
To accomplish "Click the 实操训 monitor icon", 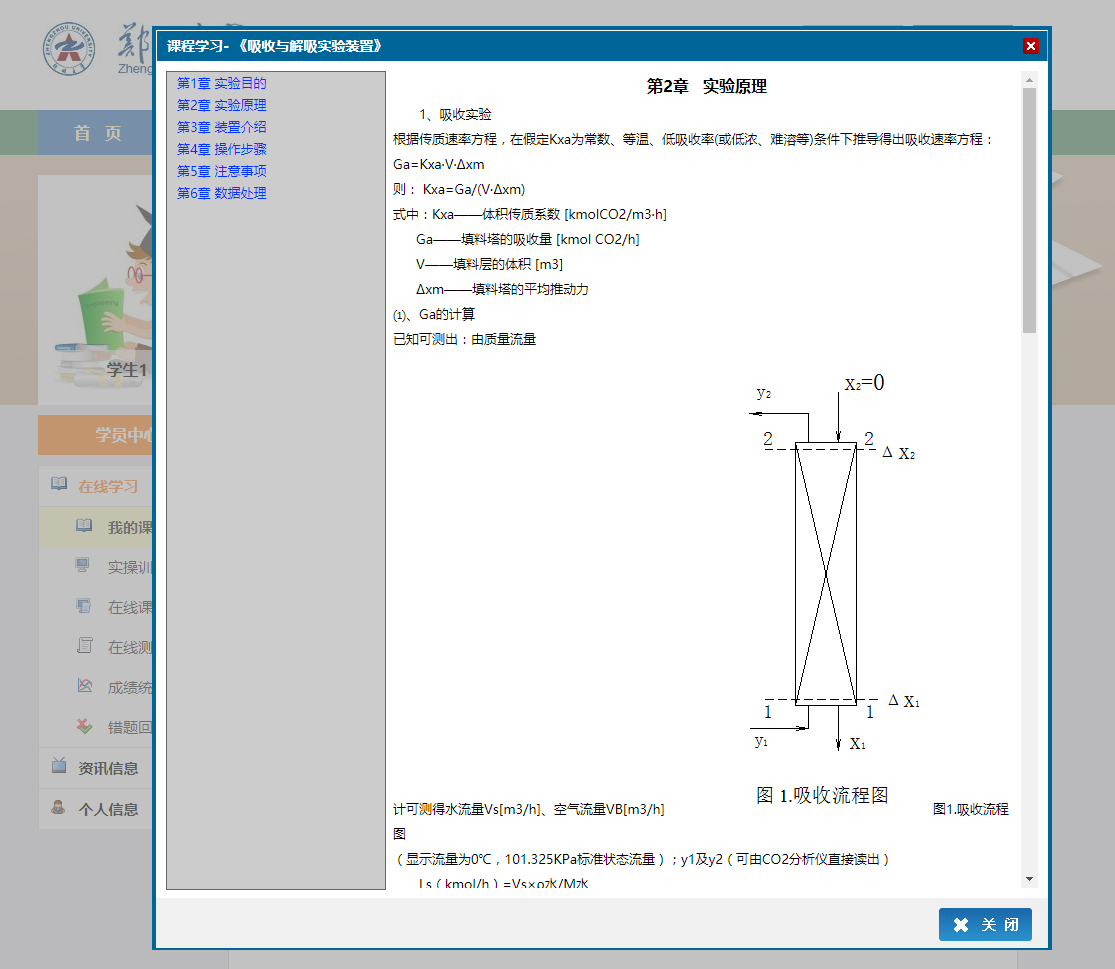I will [84, 566].
